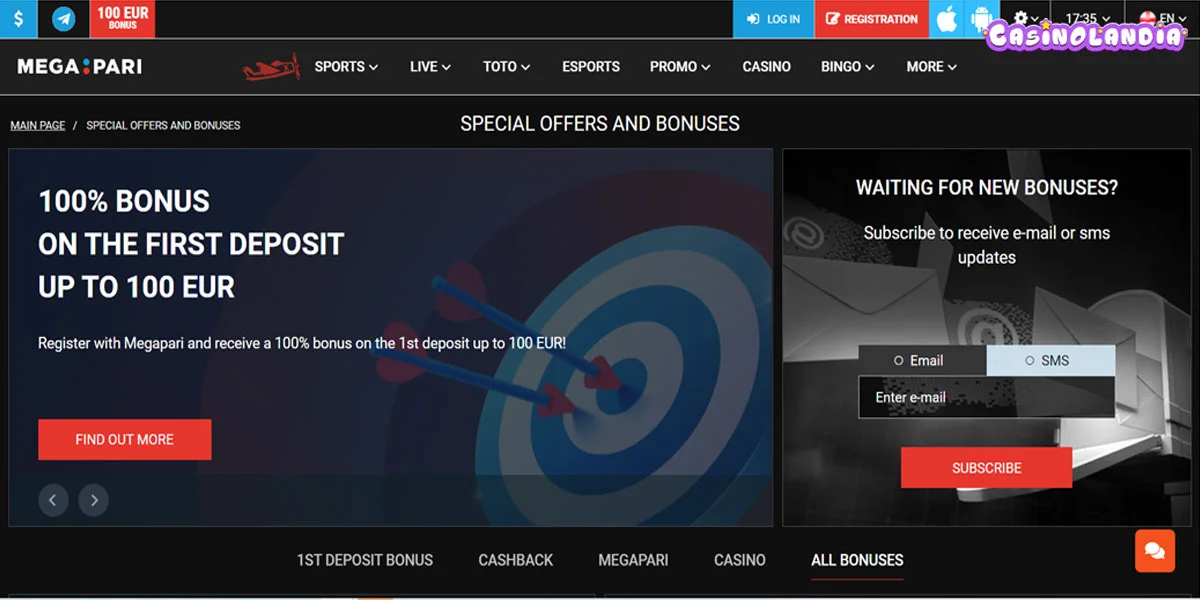Viewport: 1200px width, 600px height.
Task: Follow the MAIN PAGE breadcrumb link
Action: (38, 126)
